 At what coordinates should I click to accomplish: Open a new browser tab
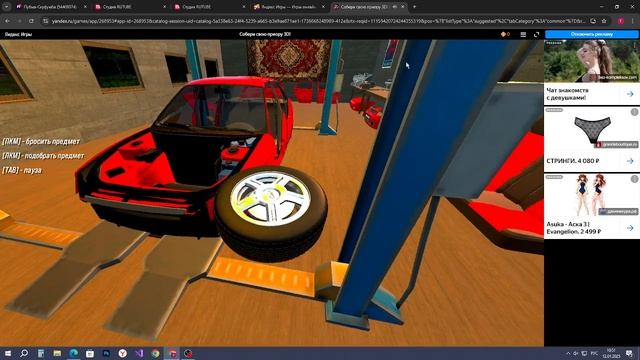tap(414, 7)
